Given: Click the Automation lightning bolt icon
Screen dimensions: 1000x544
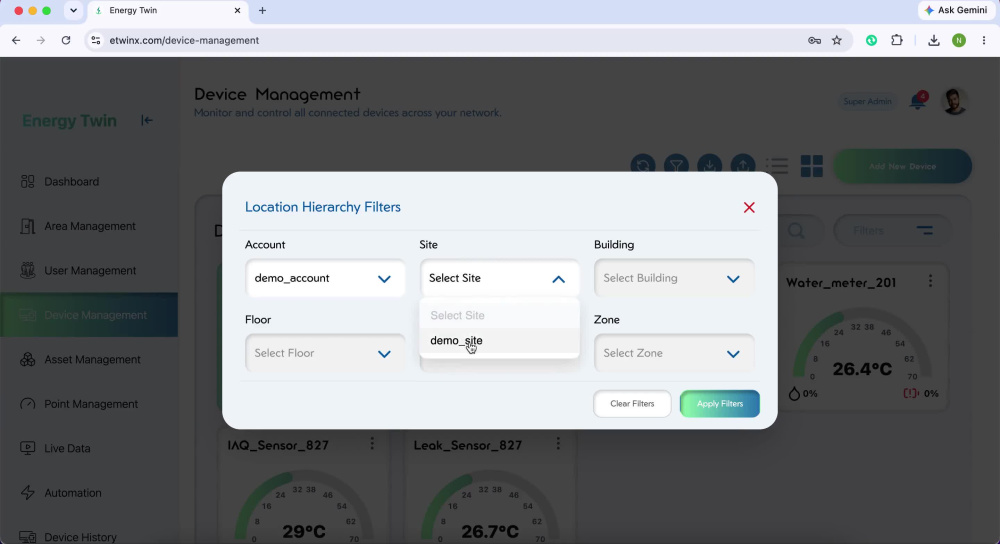Looking at the screenshot, I should click(x=27, y=493).
